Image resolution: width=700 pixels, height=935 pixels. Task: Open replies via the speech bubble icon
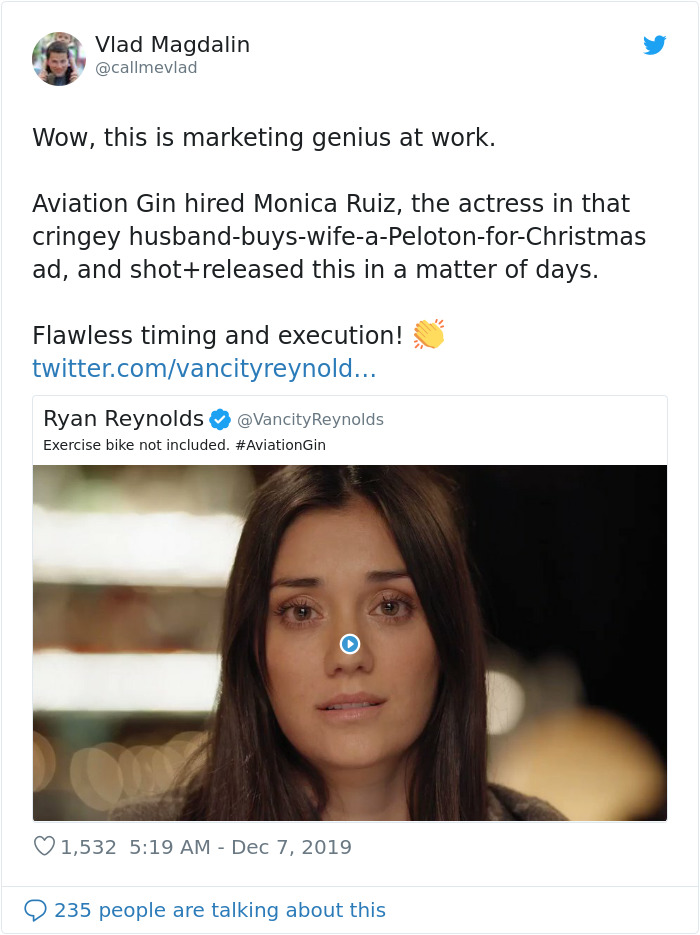pos(39,910)
